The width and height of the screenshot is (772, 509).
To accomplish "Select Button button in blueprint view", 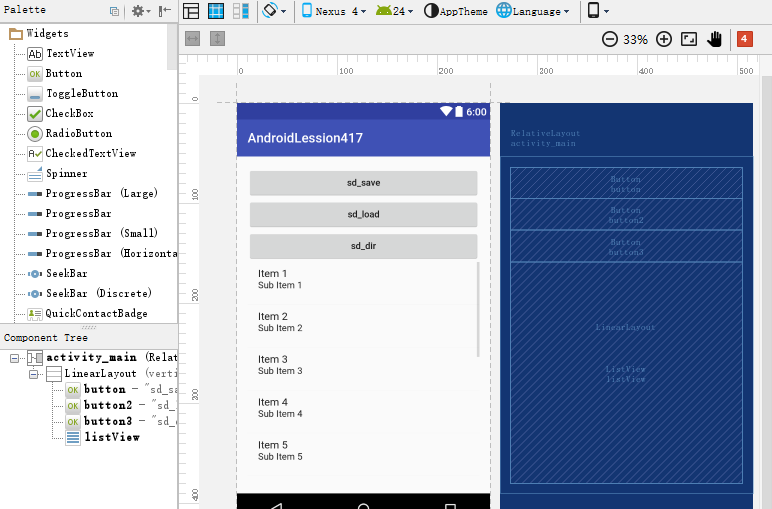I will tap(626, 183).
